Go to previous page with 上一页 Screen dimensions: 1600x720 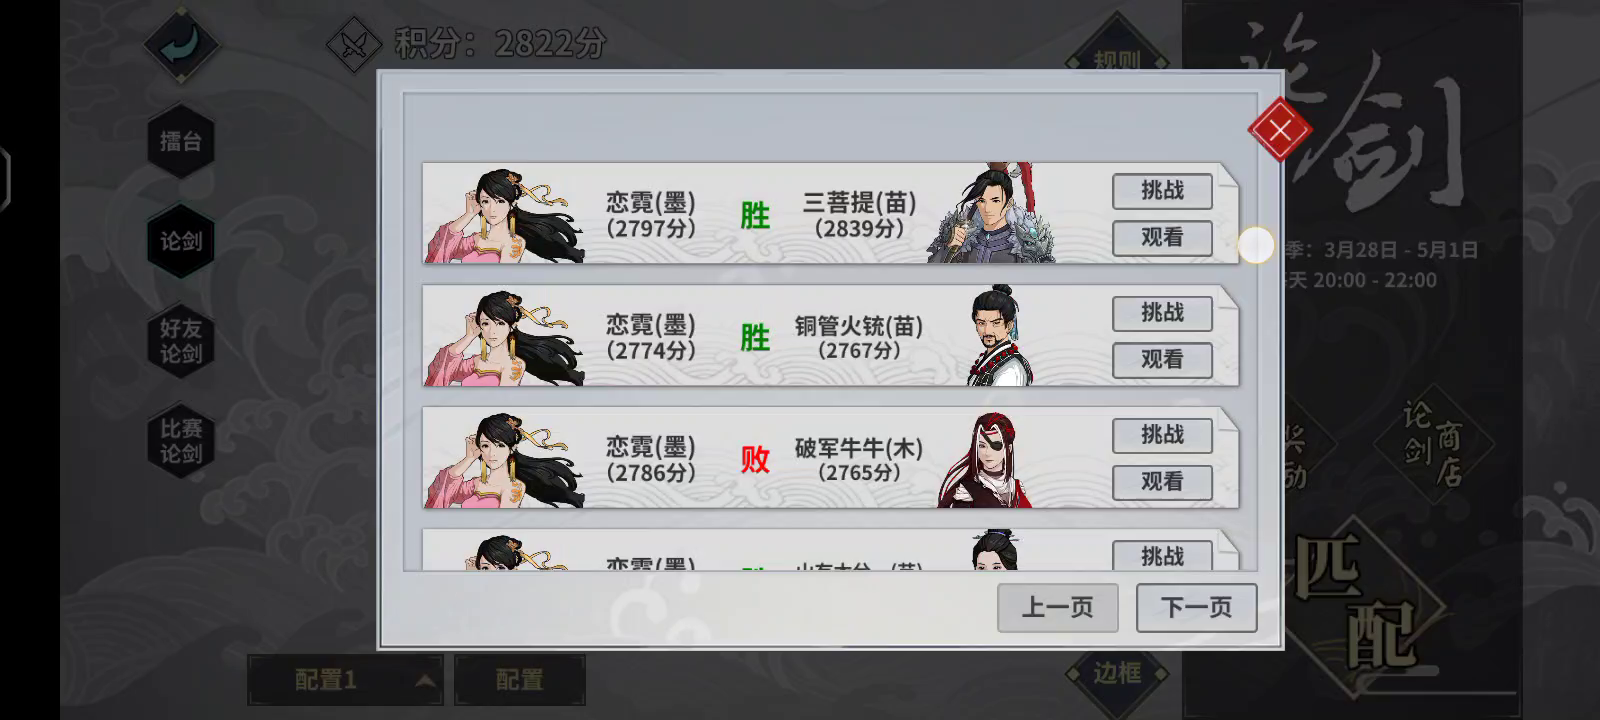point(1057,608)
